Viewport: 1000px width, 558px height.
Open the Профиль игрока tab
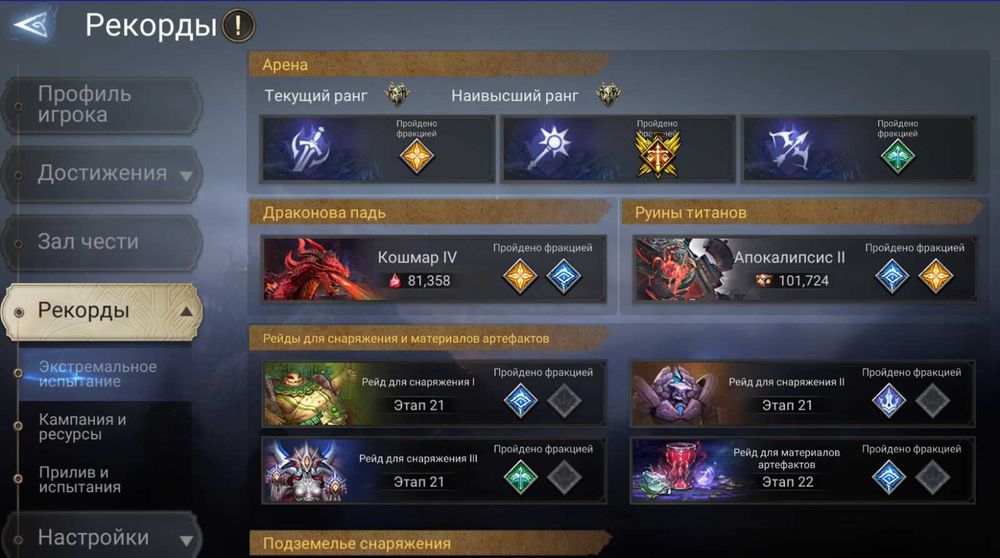(102, 105)
